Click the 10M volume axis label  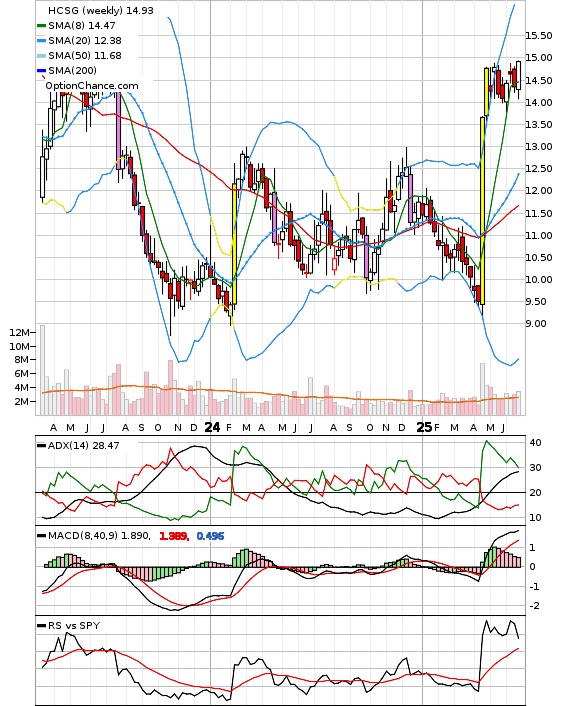(19, 347)
